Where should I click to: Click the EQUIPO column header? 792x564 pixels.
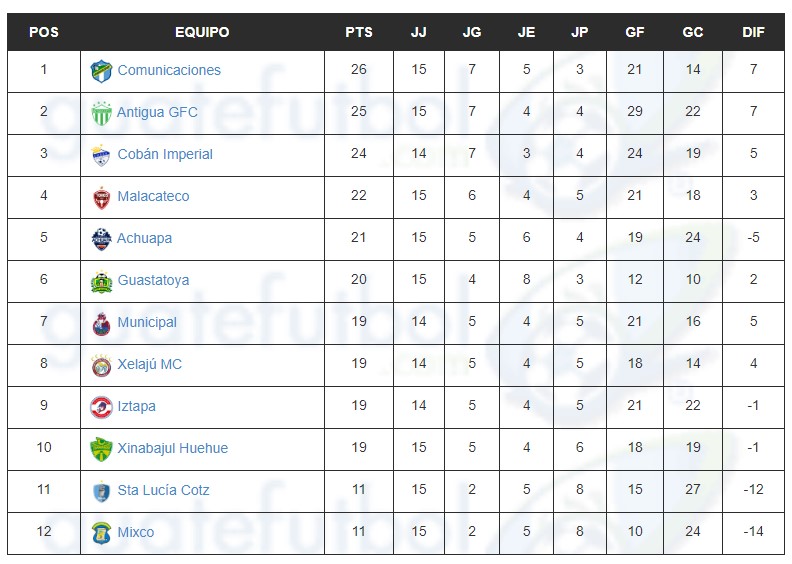(202, 32)
